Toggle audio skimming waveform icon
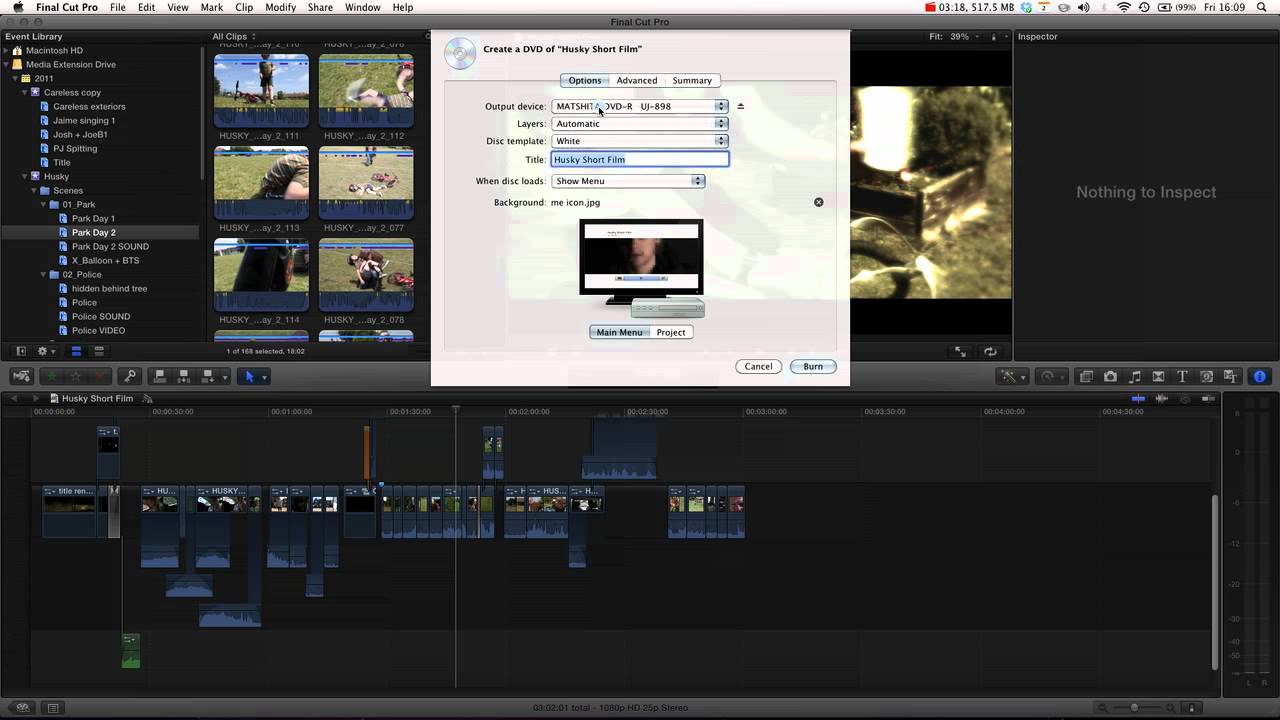The image size is (1280, 720). click(1162, 398)
